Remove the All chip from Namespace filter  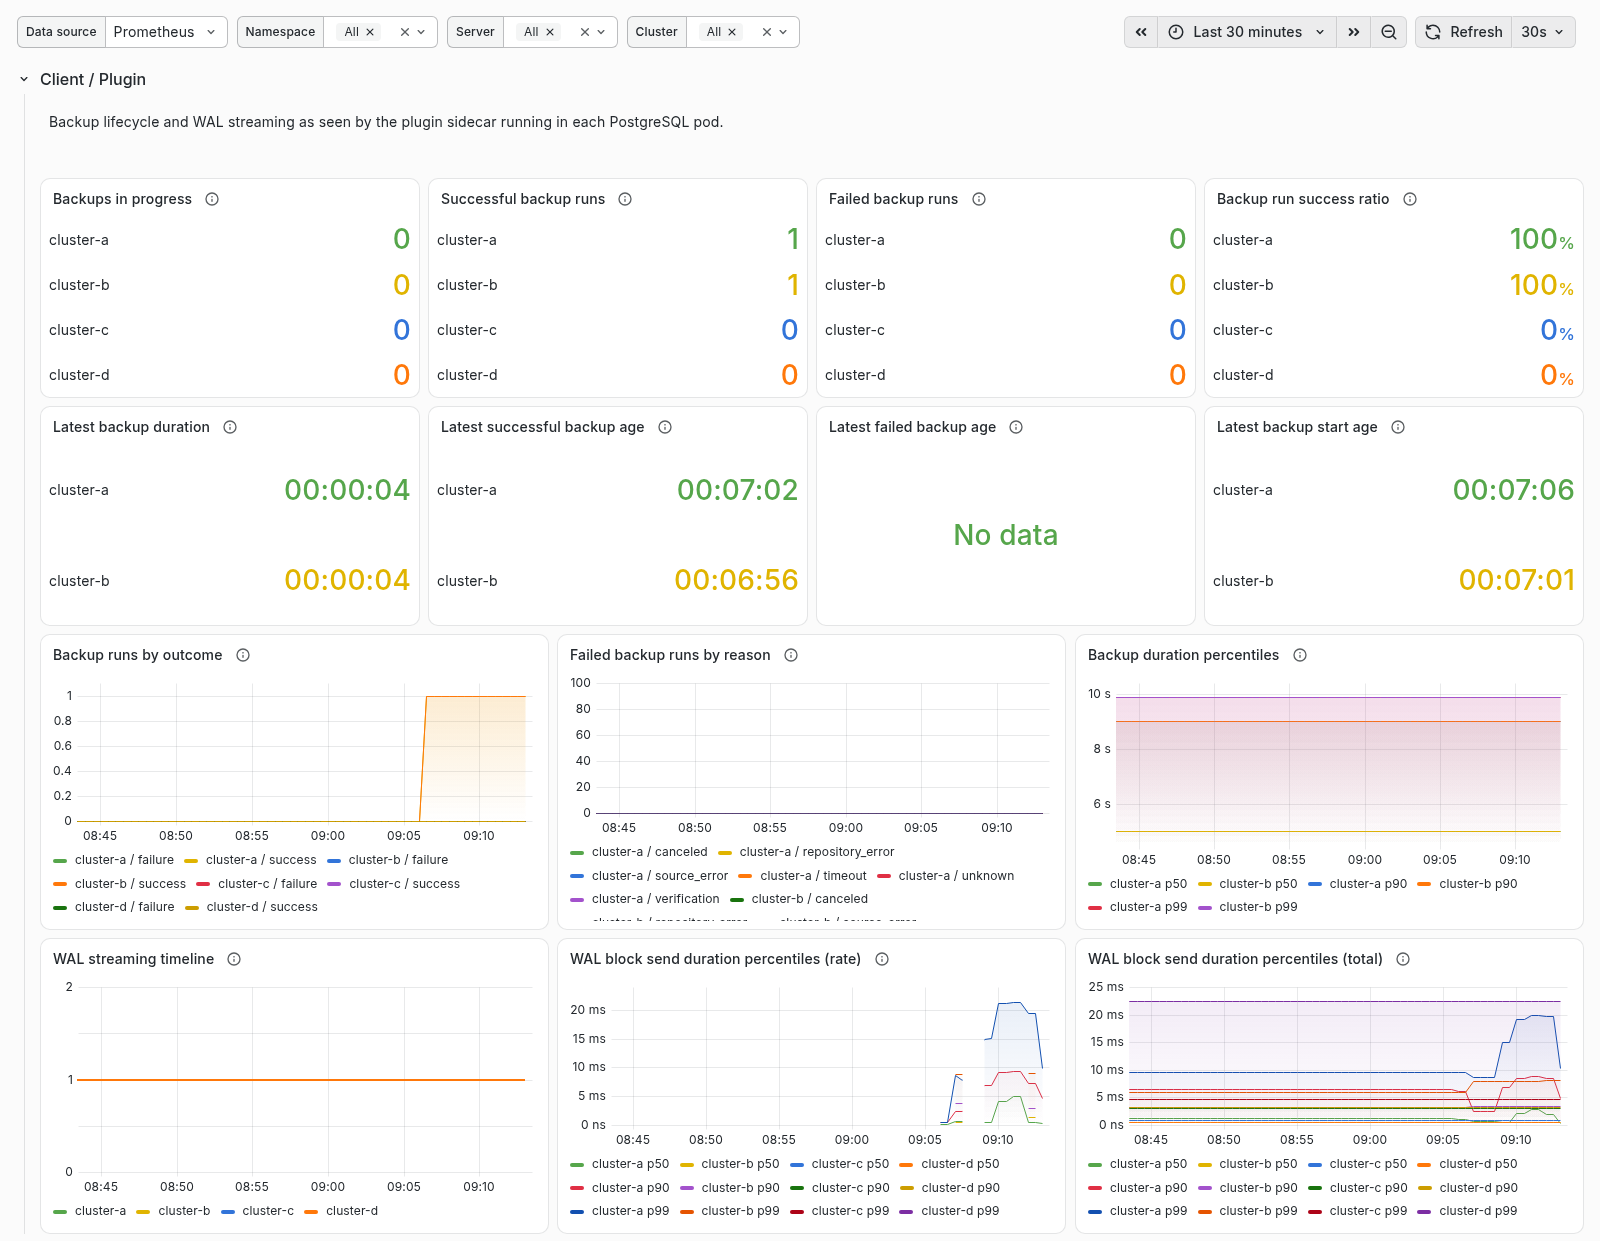click(370, 32)
